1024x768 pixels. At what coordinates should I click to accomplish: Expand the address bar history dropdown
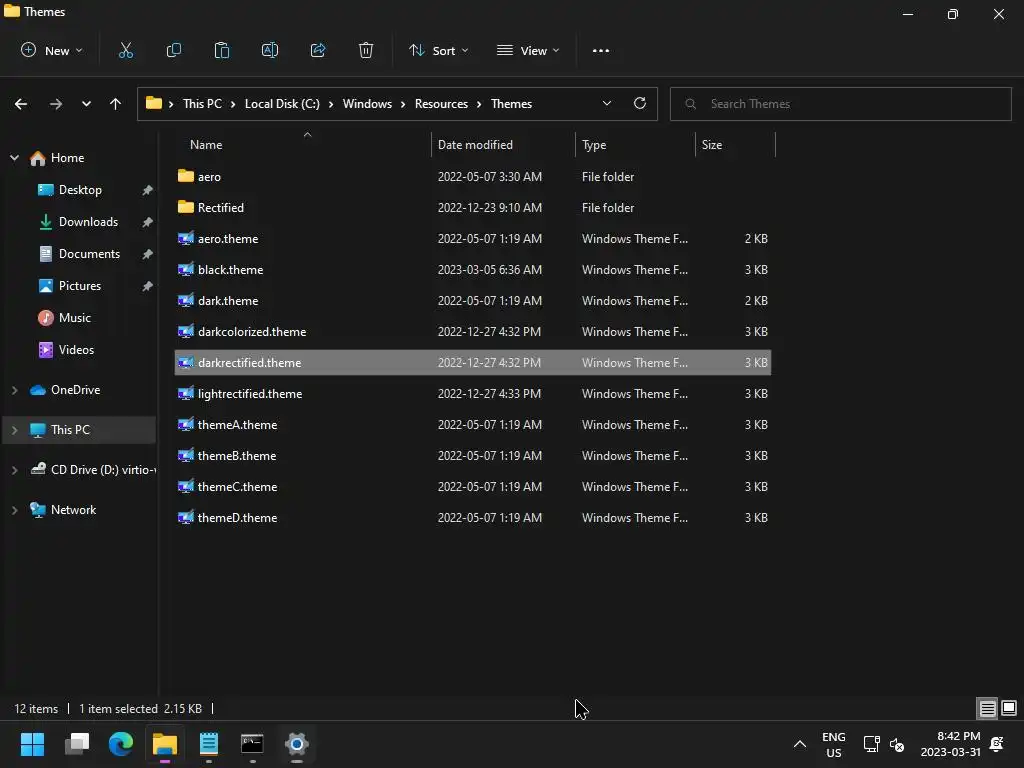607,103
